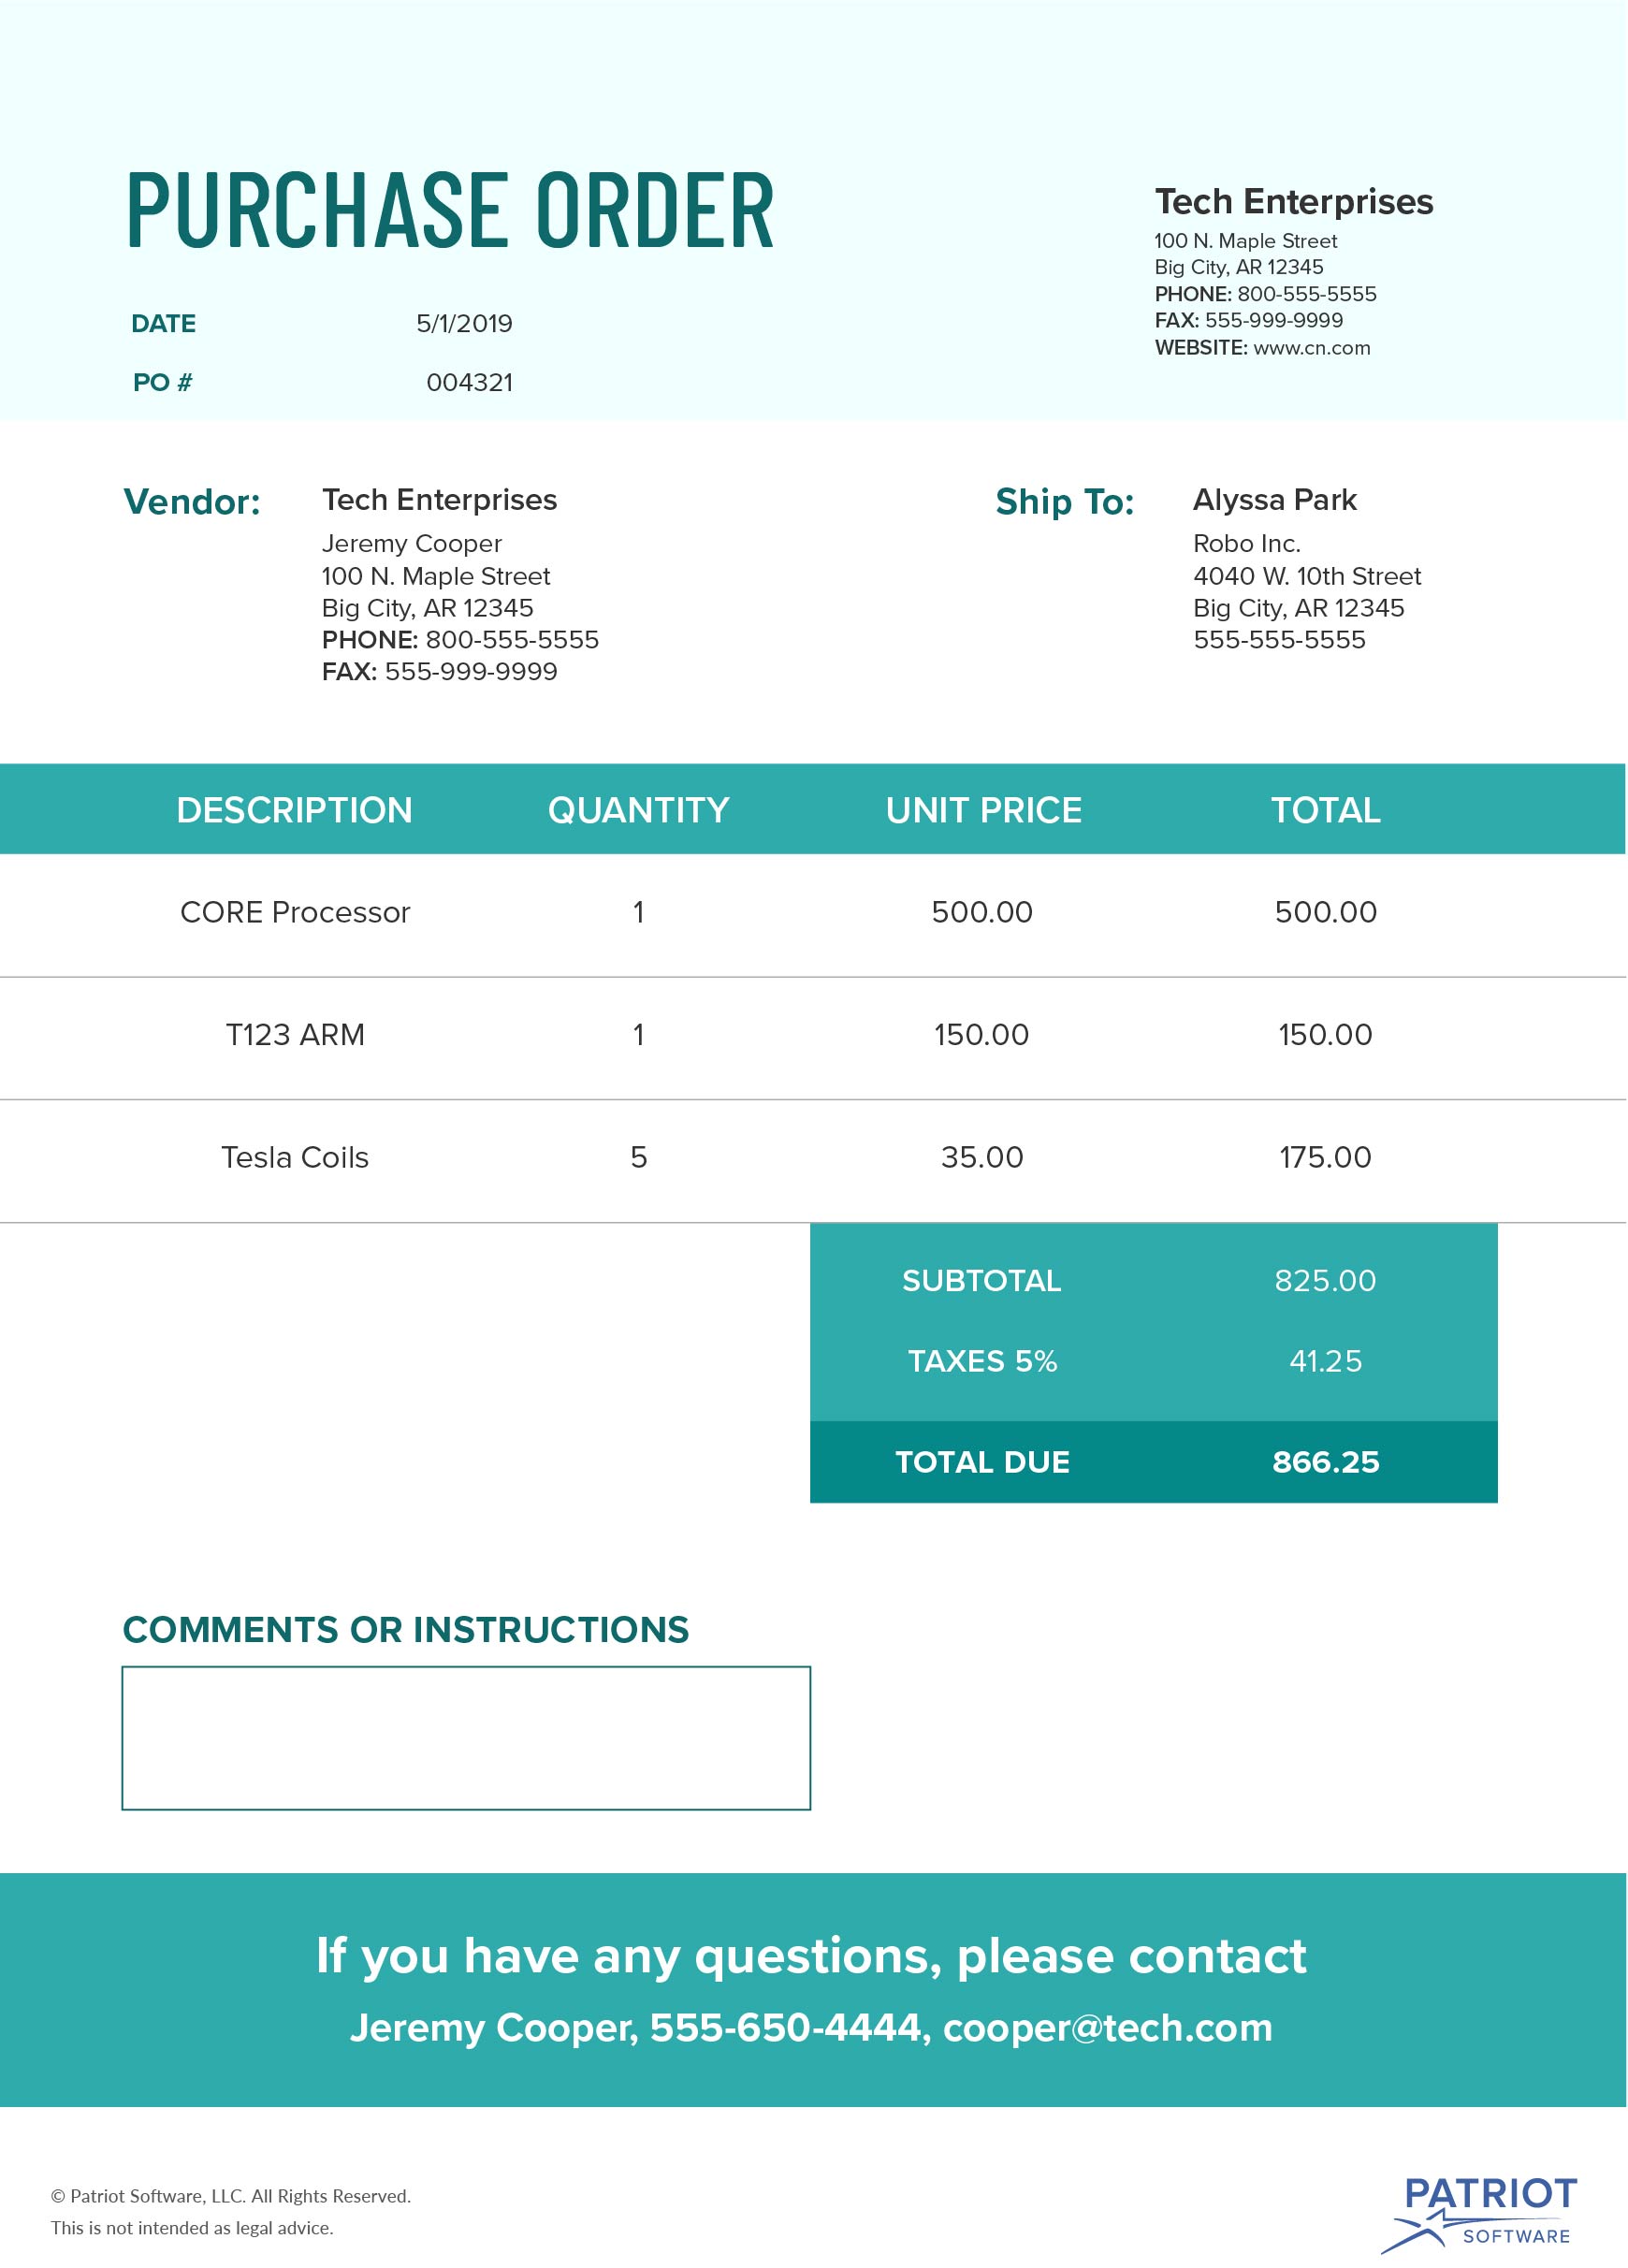1628x2268 pixels.
Task: Click the Ship To name Alyssa Park
Action: pos(1274,500)
